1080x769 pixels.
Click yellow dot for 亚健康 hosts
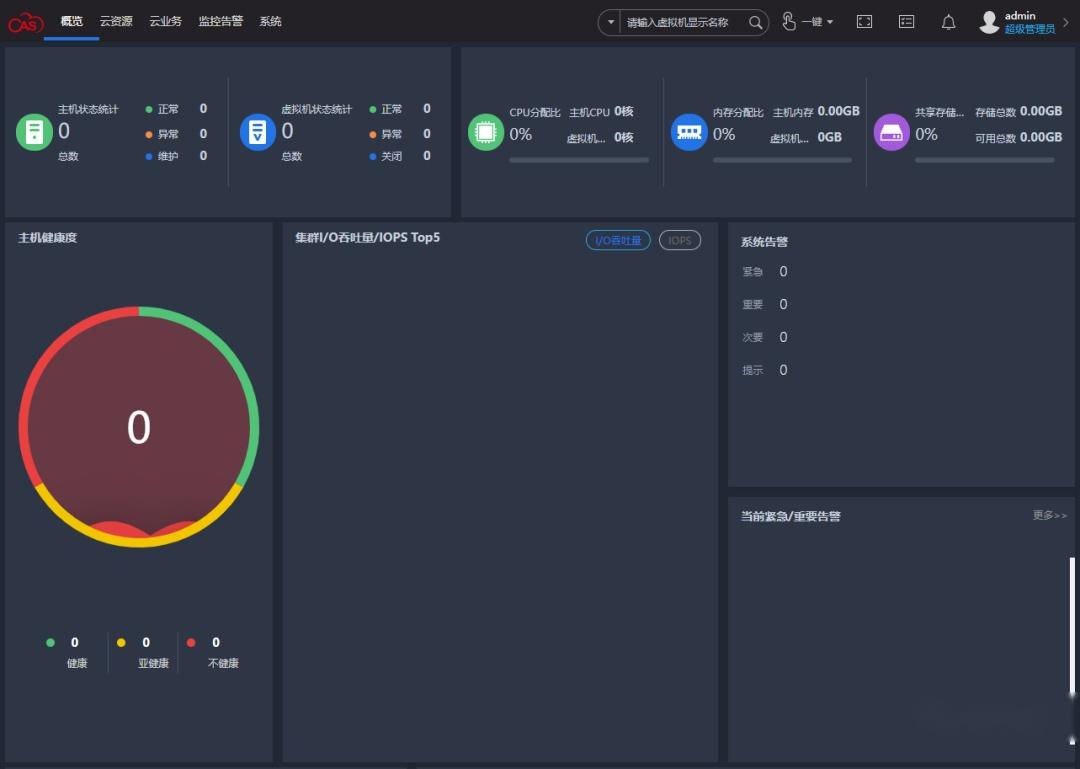pyautogui.click(x=121, y=643)
